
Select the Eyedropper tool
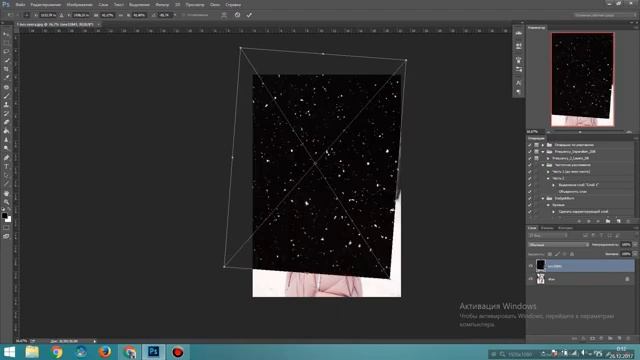tap(6, 78)
